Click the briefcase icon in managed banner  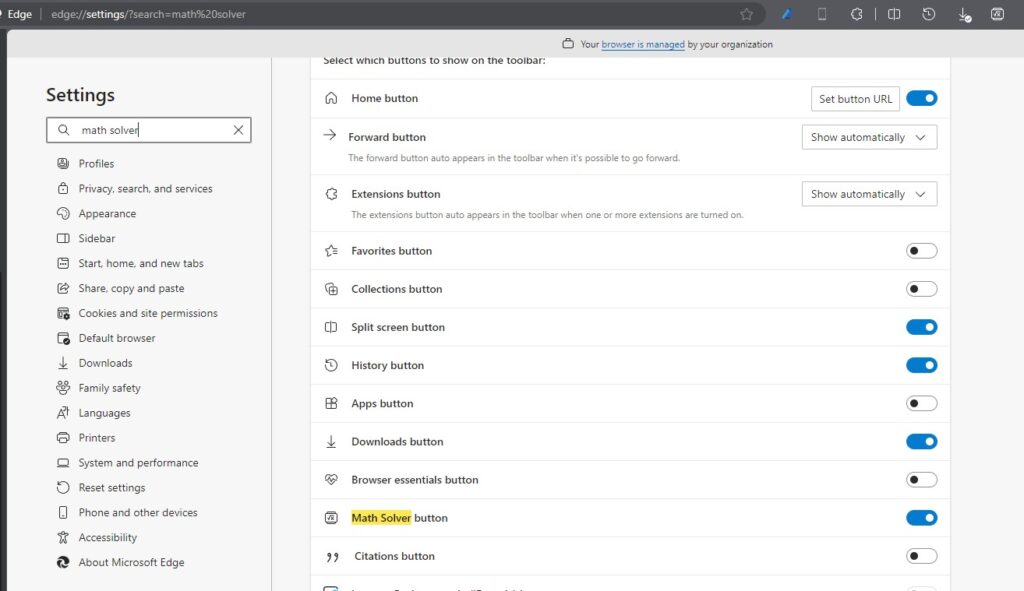568,44
